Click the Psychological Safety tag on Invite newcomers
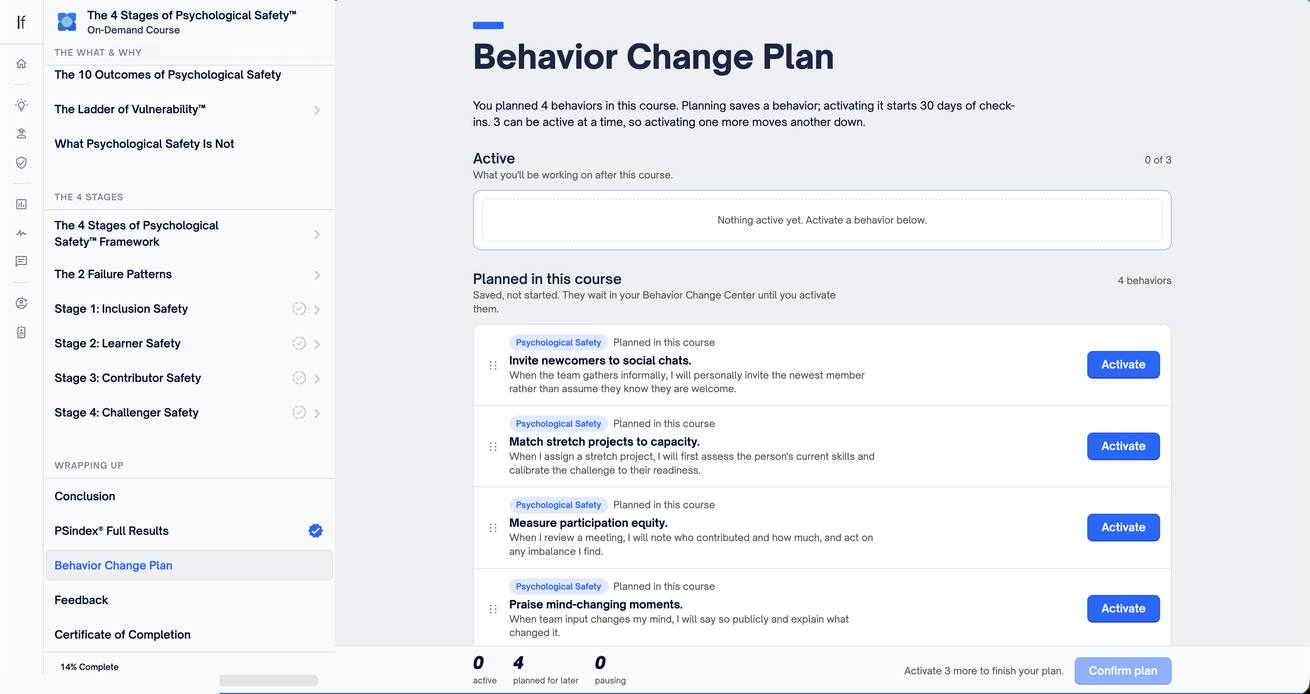1310x694 pixels. (558, 342)
